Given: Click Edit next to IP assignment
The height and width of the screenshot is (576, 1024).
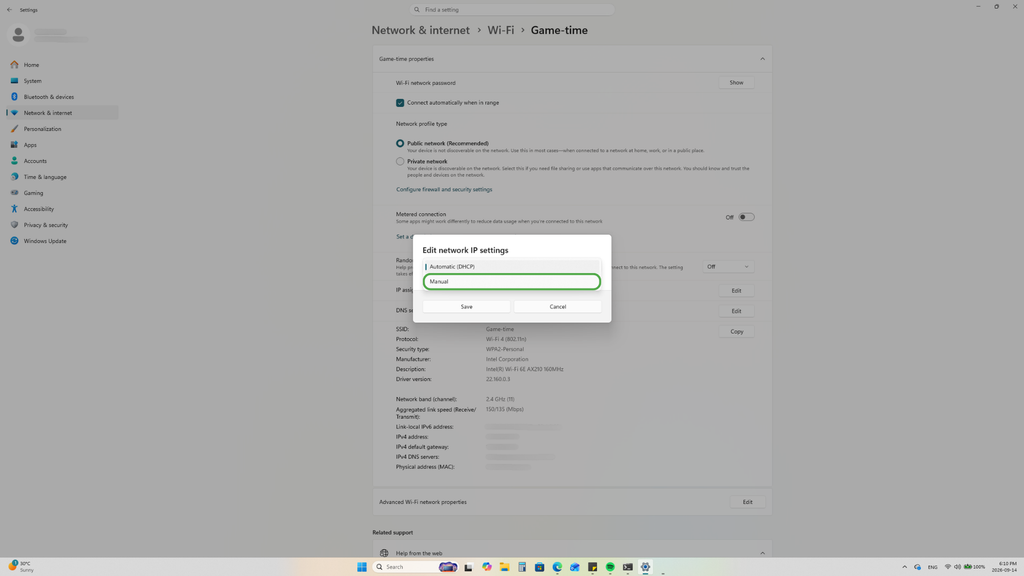Looking at the screenshot, I should coord(737,291).
